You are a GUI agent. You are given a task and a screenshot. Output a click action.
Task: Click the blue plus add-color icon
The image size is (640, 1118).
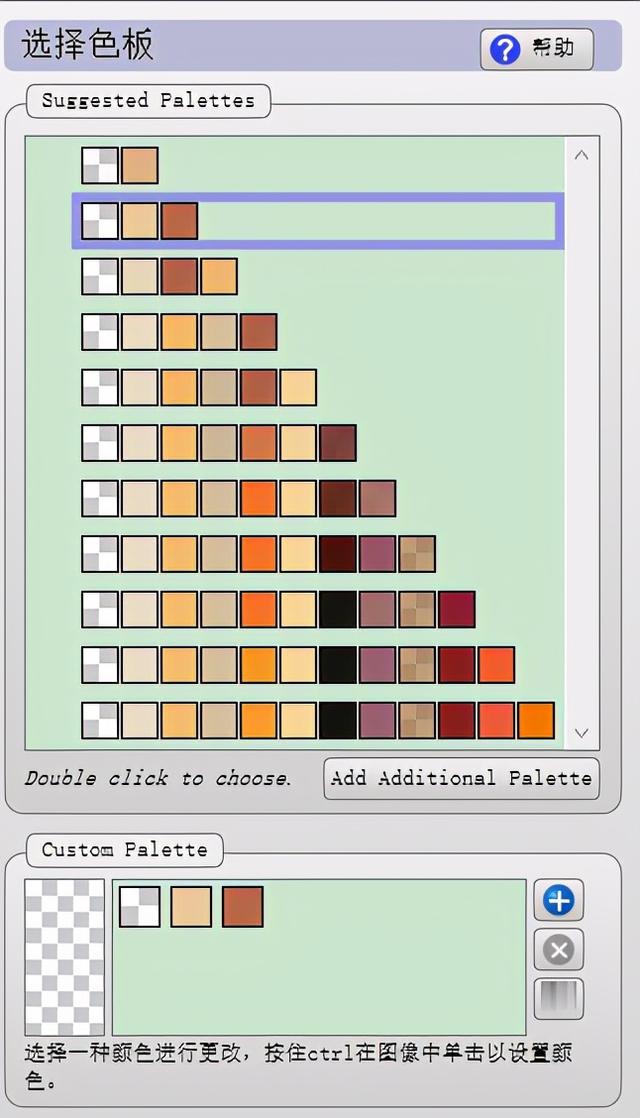pos(559,901)
